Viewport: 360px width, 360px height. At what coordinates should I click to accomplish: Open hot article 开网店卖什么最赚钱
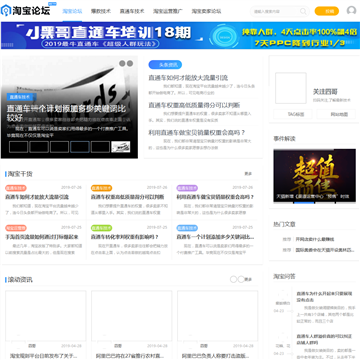tap(315, 239)
